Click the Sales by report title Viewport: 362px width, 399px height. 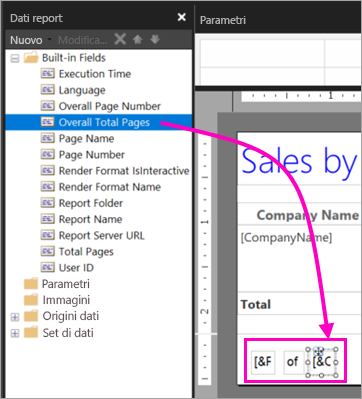tap(299, 162)
